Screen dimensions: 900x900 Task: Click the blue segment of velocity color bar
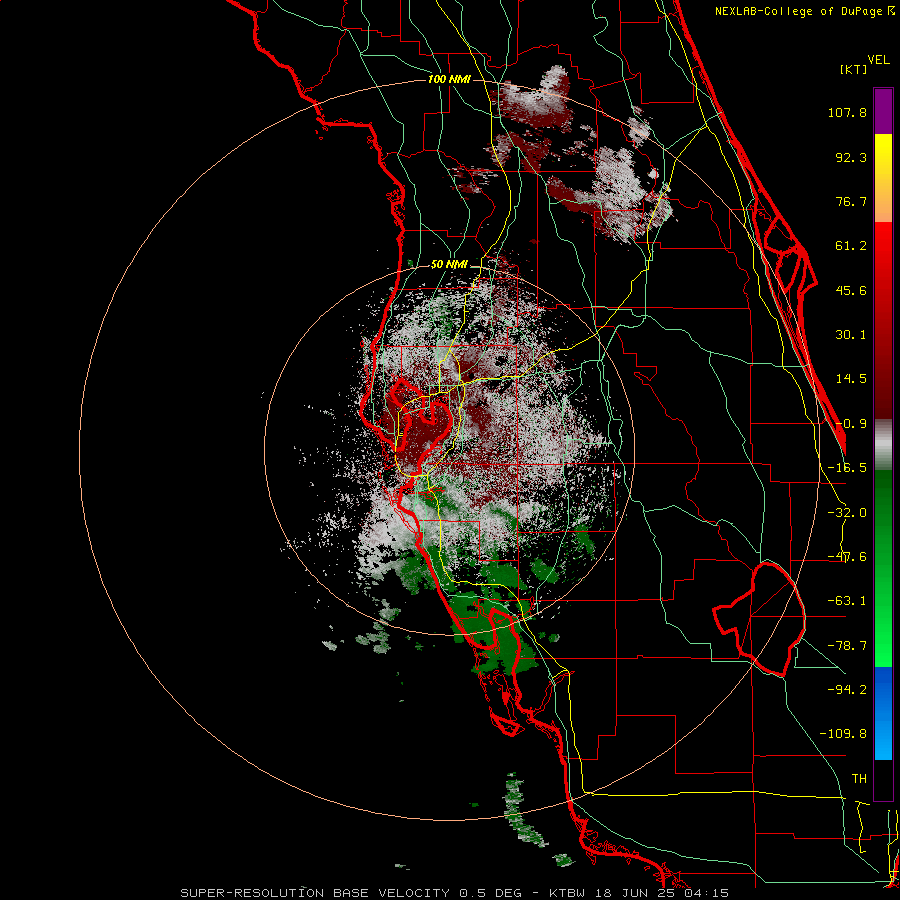click(883, 713)
